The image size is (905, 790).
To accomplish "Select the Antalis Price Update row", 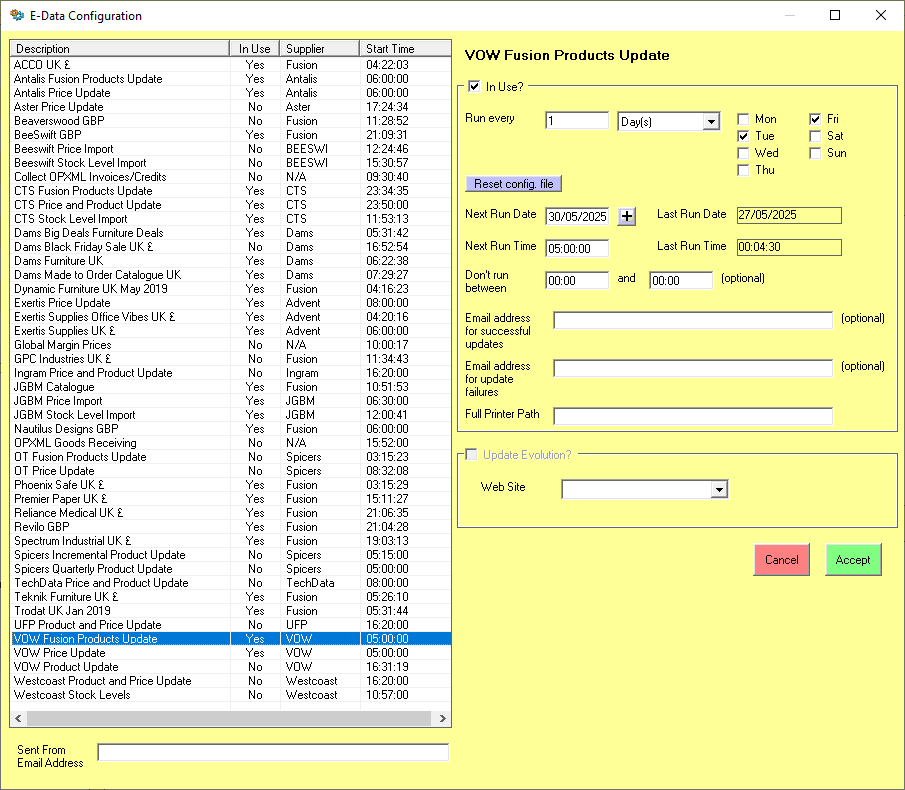I will pos(231,93).
